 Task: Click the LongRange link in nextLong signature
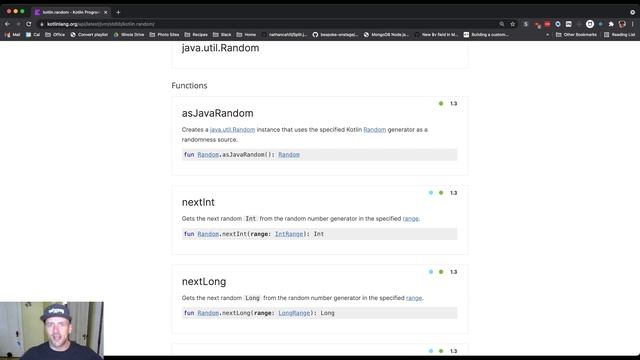click(294, 313)
